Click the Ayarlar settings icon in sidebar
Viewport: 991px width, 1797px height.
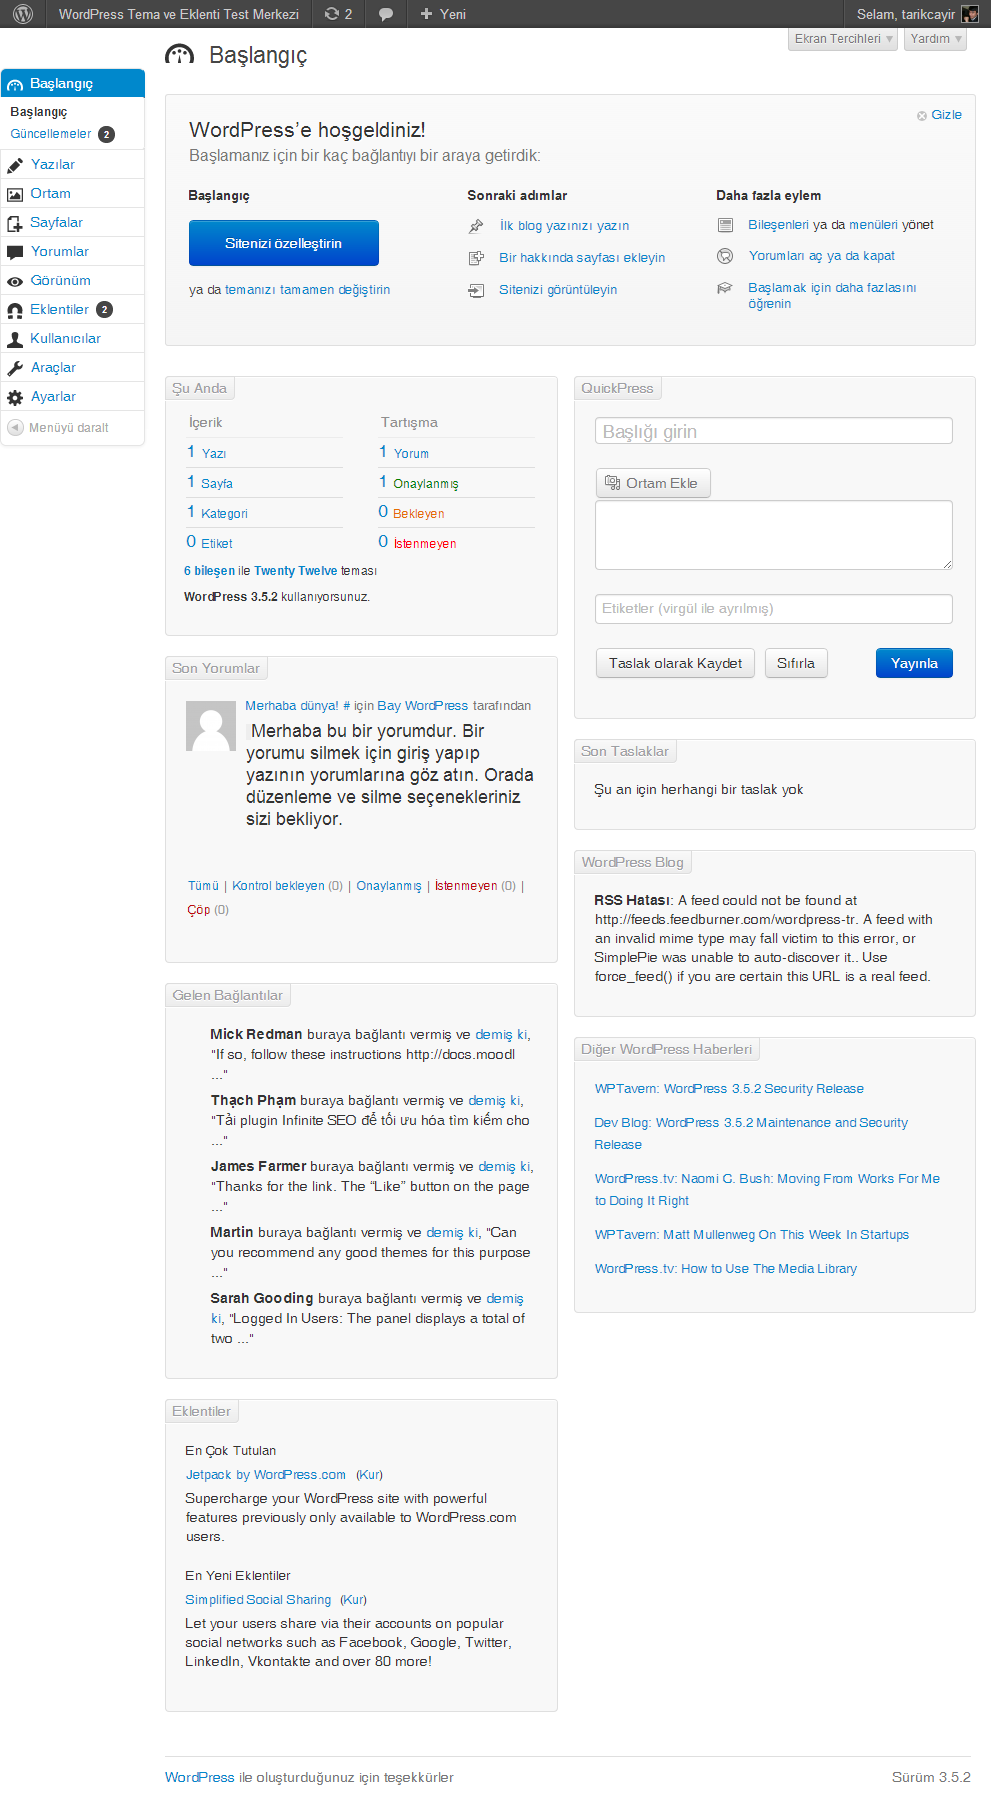15,397
